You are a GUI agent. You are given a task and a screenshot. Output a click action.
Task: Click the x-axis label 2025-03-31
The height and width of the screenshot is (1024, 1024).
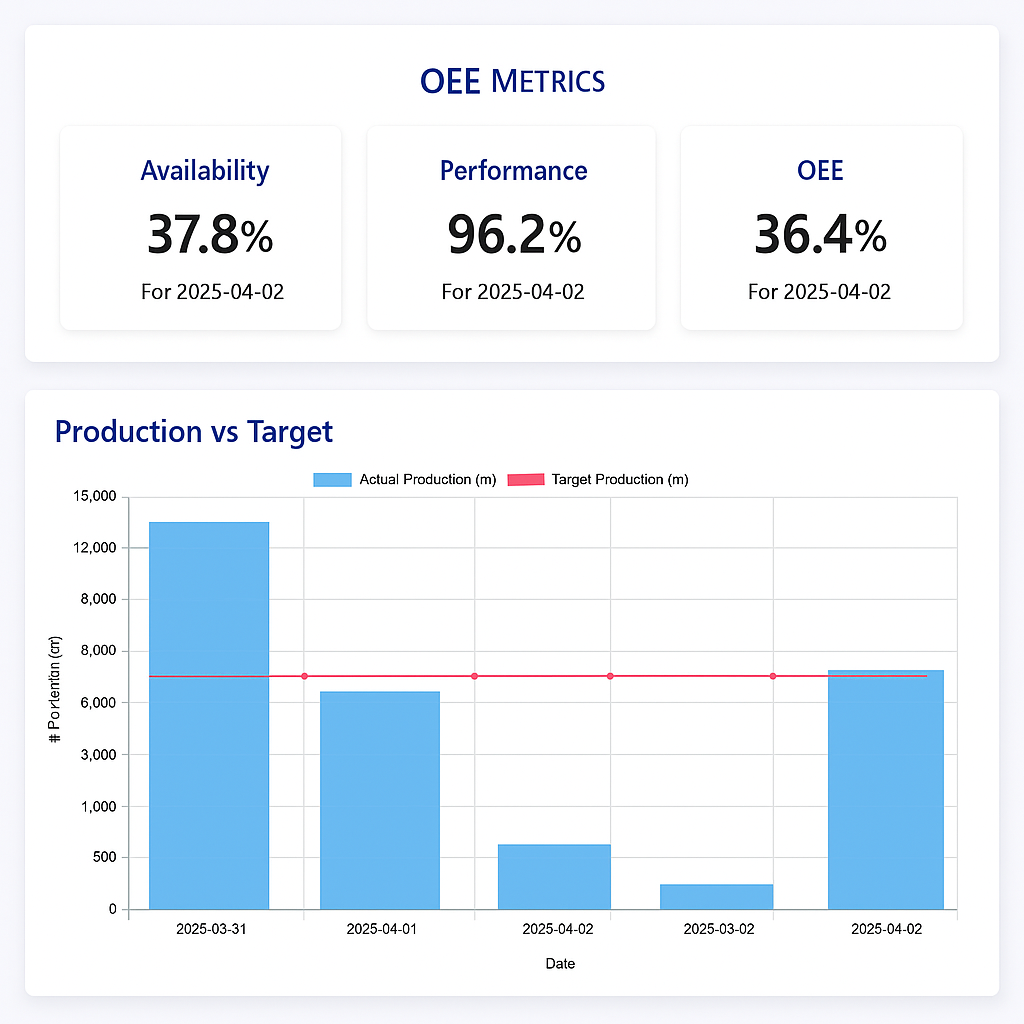pyautogui.click(x=209, y=929)
